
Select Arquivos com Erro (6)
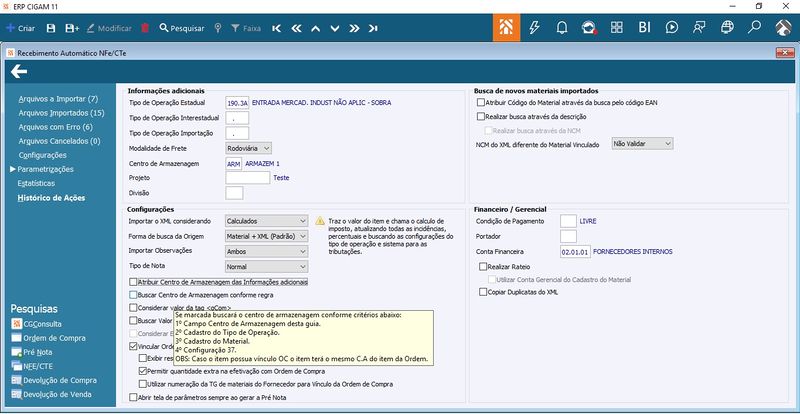tap(56, 127)
